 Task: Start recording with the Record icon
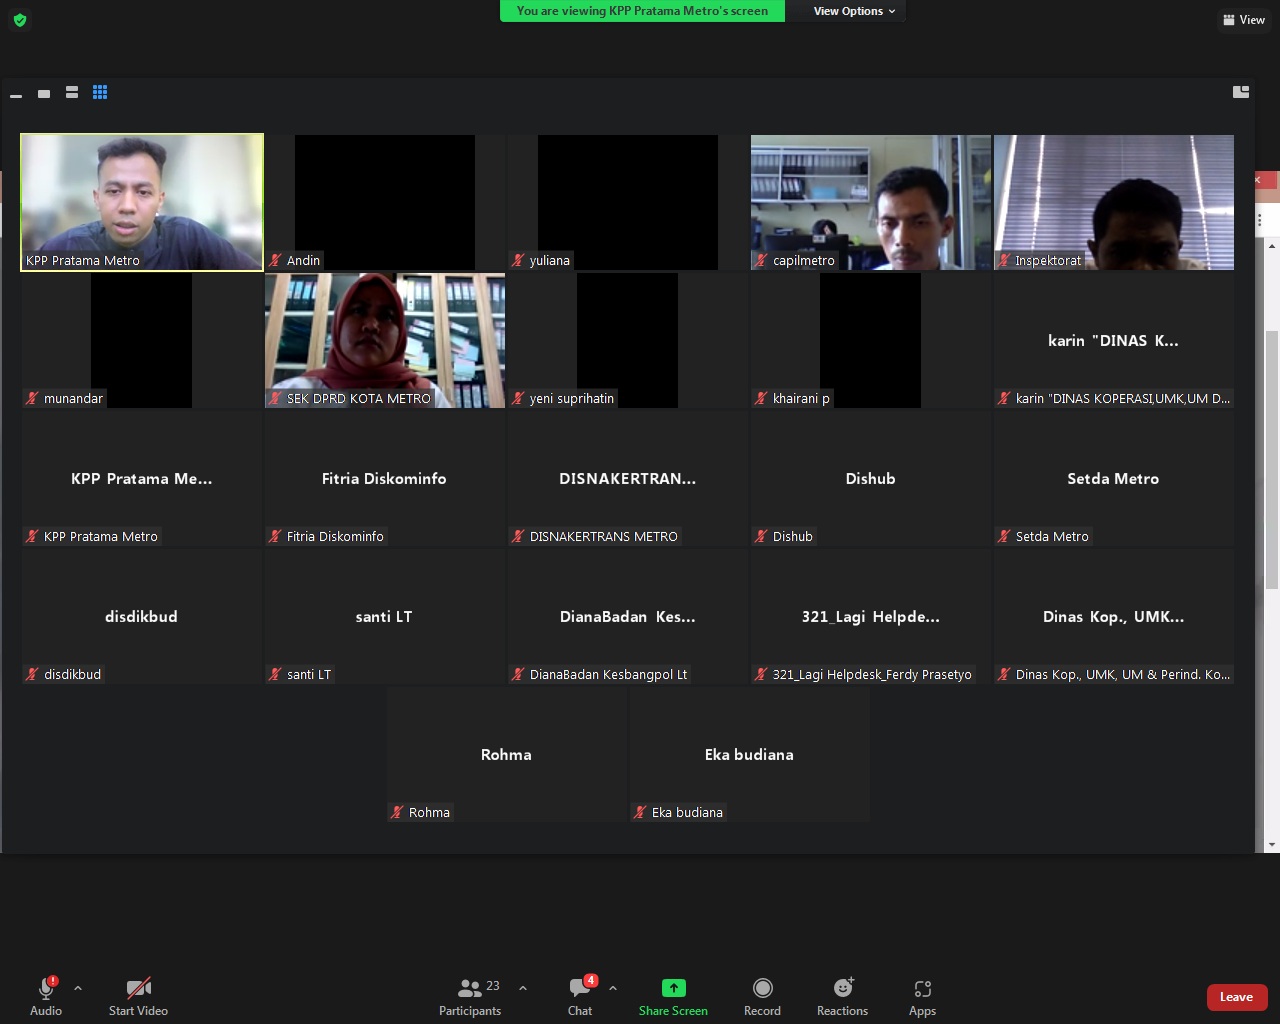pyautogui.click(x=762, y=989)
